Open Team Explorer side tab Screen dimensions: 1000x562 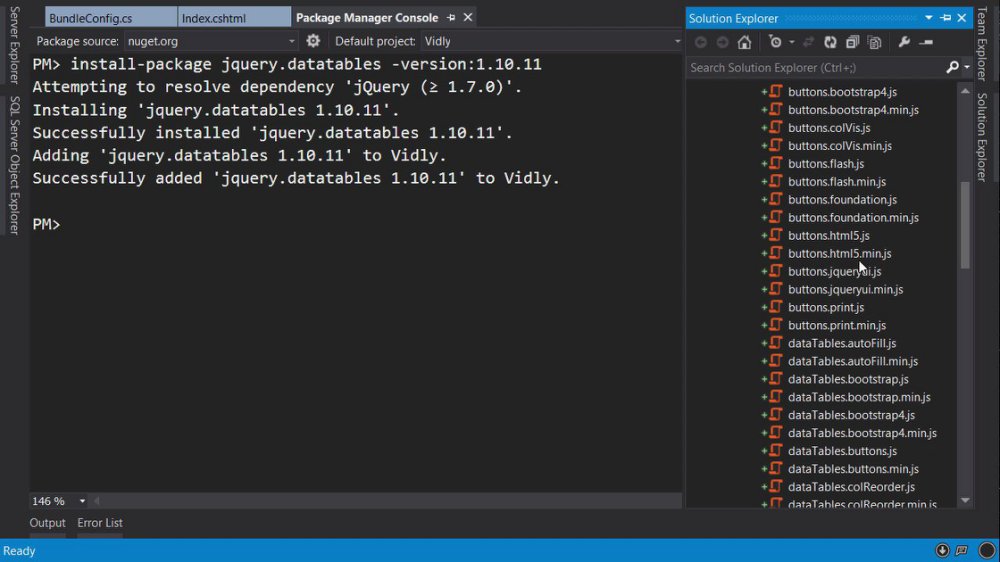tap(982, 43)
